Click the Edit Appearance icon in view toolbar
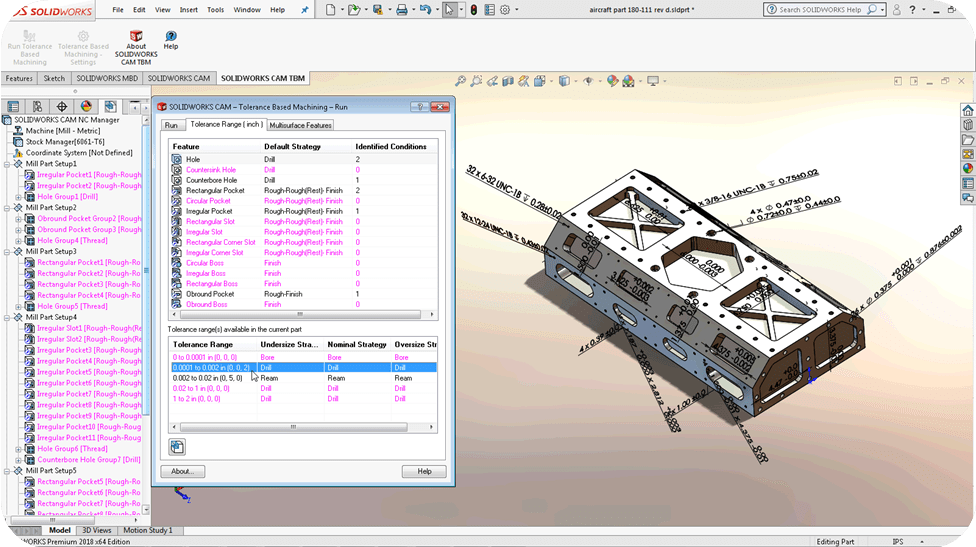This screenshot has width=976, height=547. (x=613, y=81)
